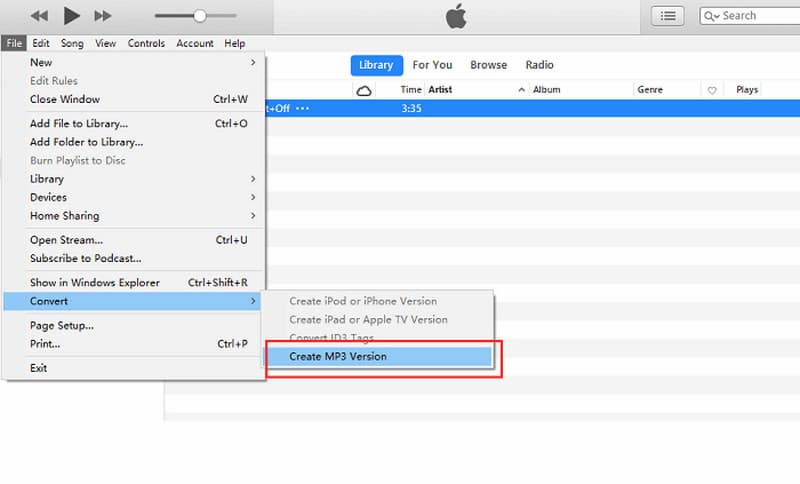Focus the Search input field
The height and width of the screenshot is (484, 800).
[x=750, y=16]
